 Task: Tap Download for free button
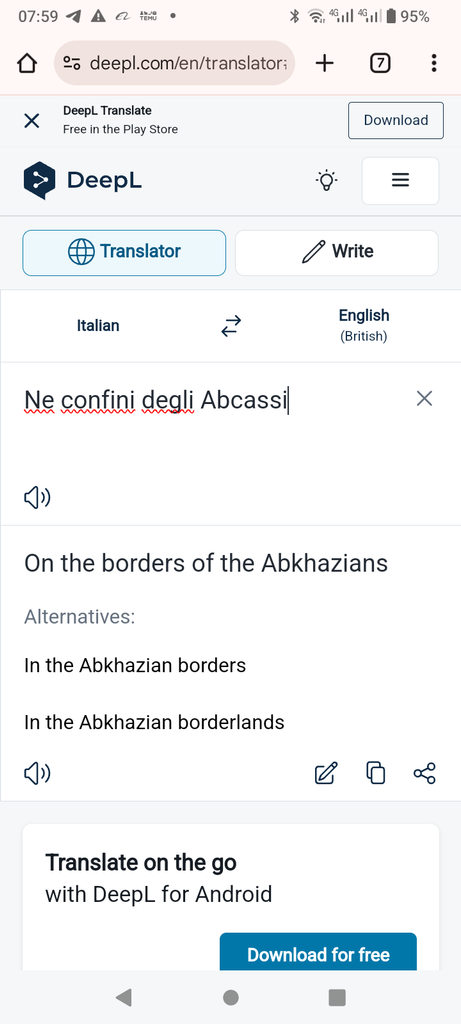coord(318,953)
